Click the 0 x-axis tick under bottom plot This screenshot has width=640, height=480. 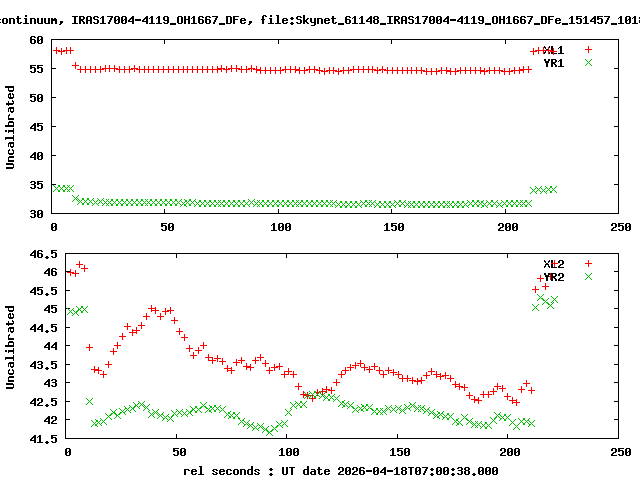pos(67,453)
